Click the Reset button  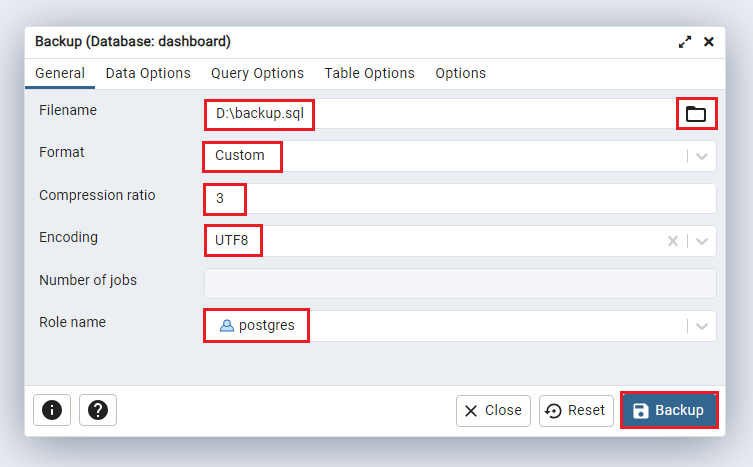click(x=576, y=410)
